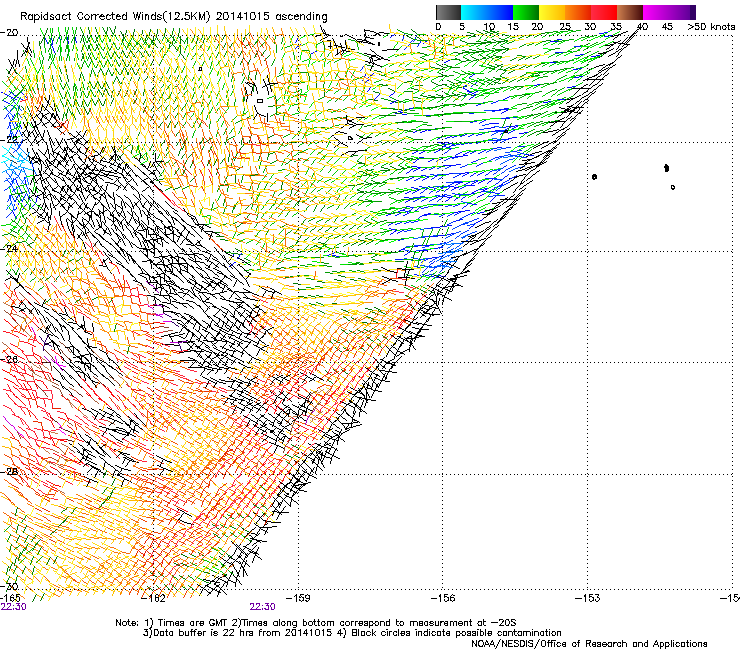Click the -20 latitude axis label

(x=9, y=33)
